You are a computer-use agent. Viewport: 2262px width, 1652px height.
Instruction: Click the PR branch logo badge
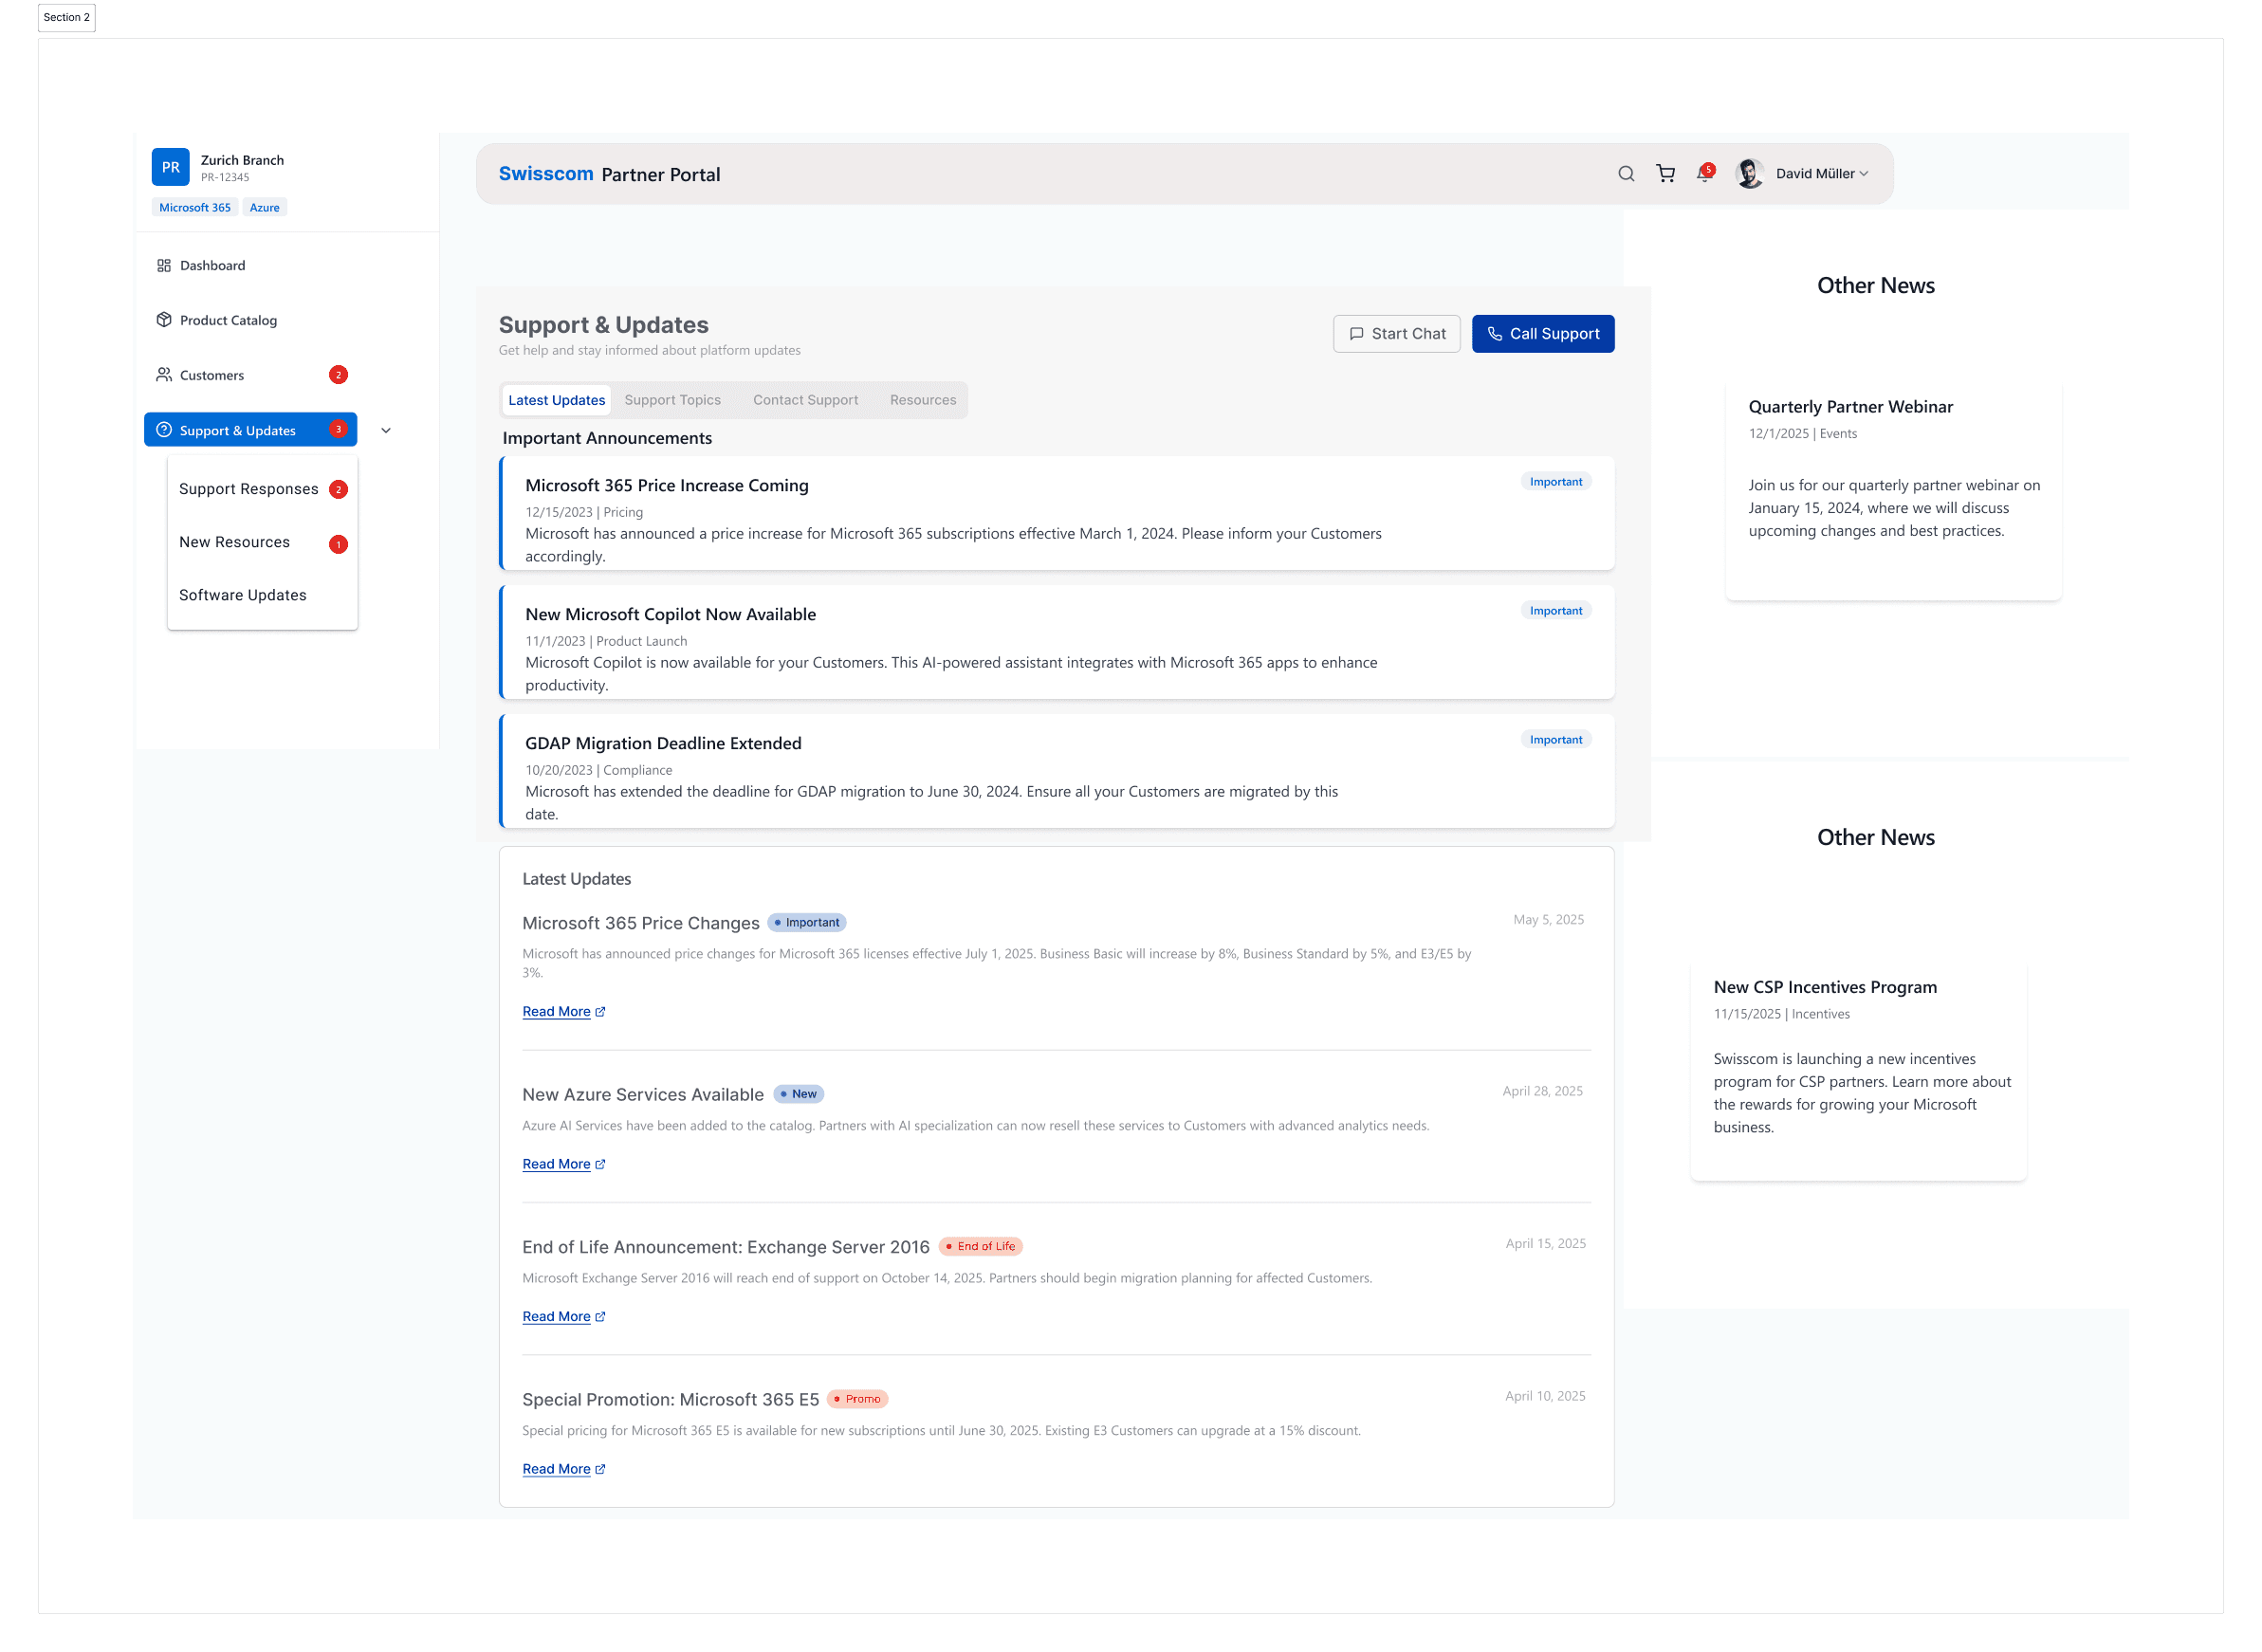tap(170, 167)
